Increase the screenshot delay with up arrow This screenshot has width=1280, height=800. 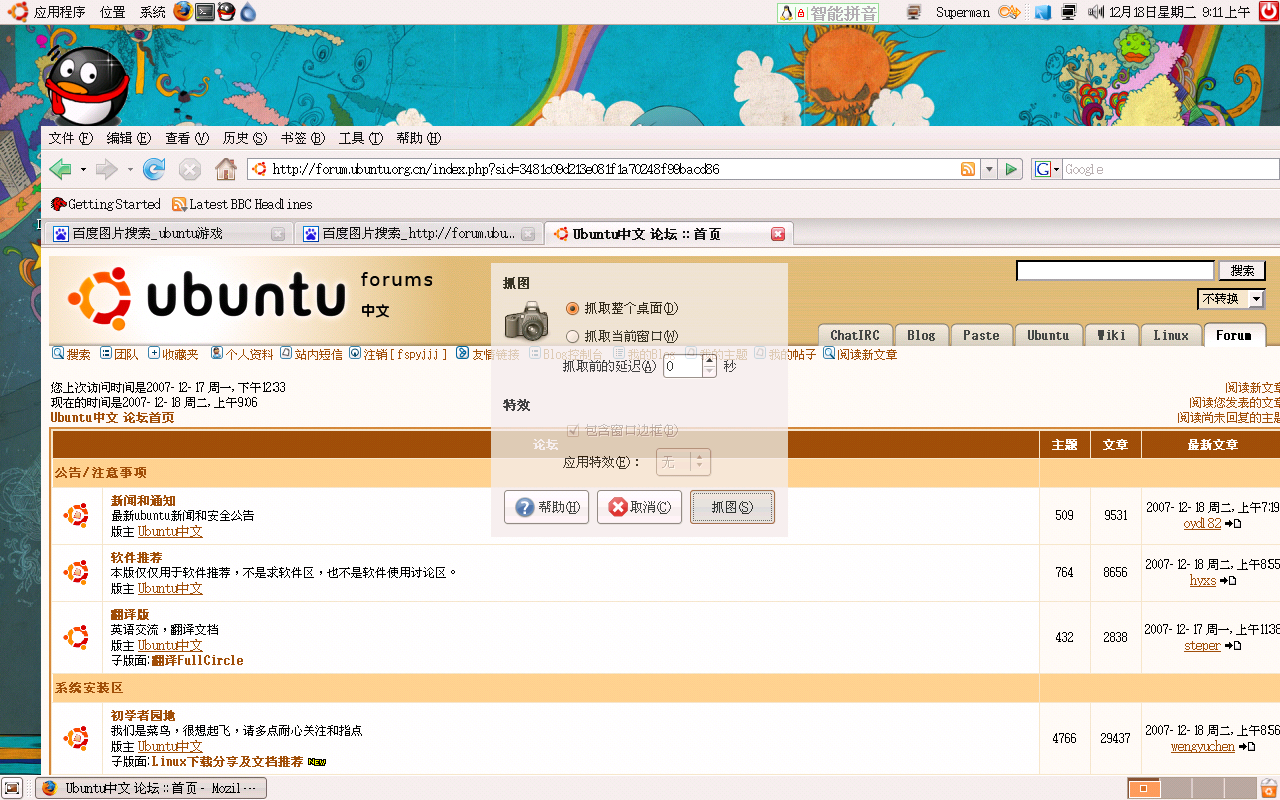click(709, 361)
